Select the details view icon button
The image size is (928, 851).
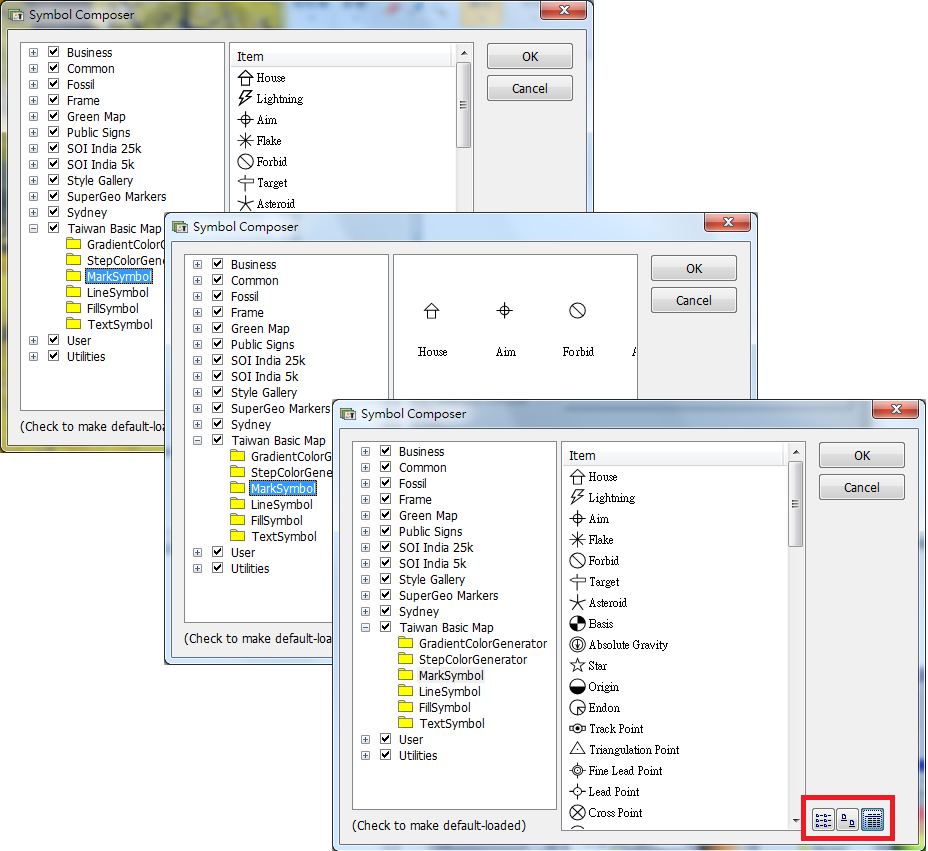pos(872,821)
